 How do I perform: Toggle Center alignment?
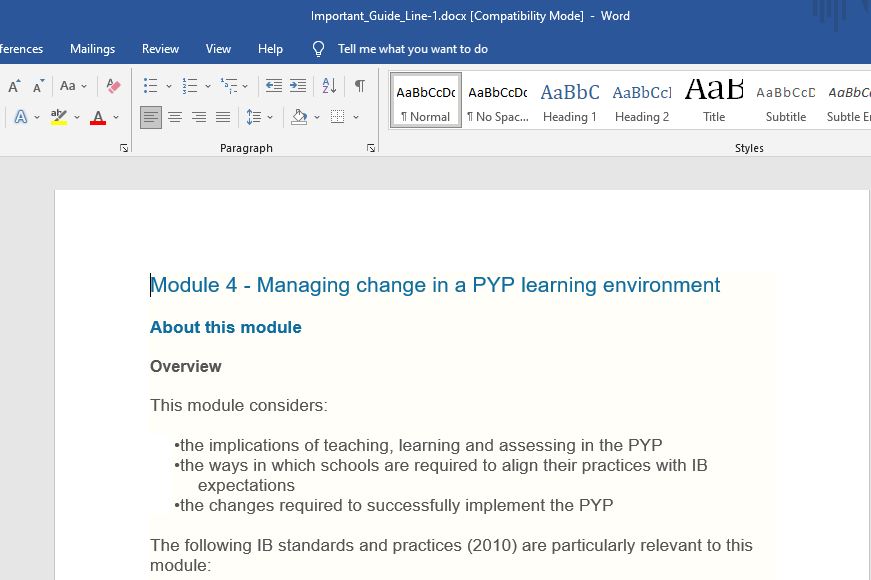click(175, 117)
